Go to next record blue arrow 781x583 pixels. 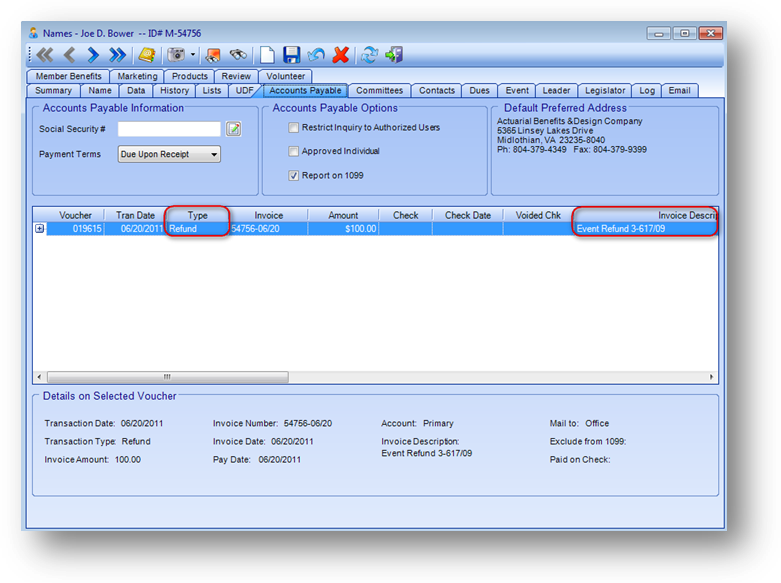[x=93, y=55]
